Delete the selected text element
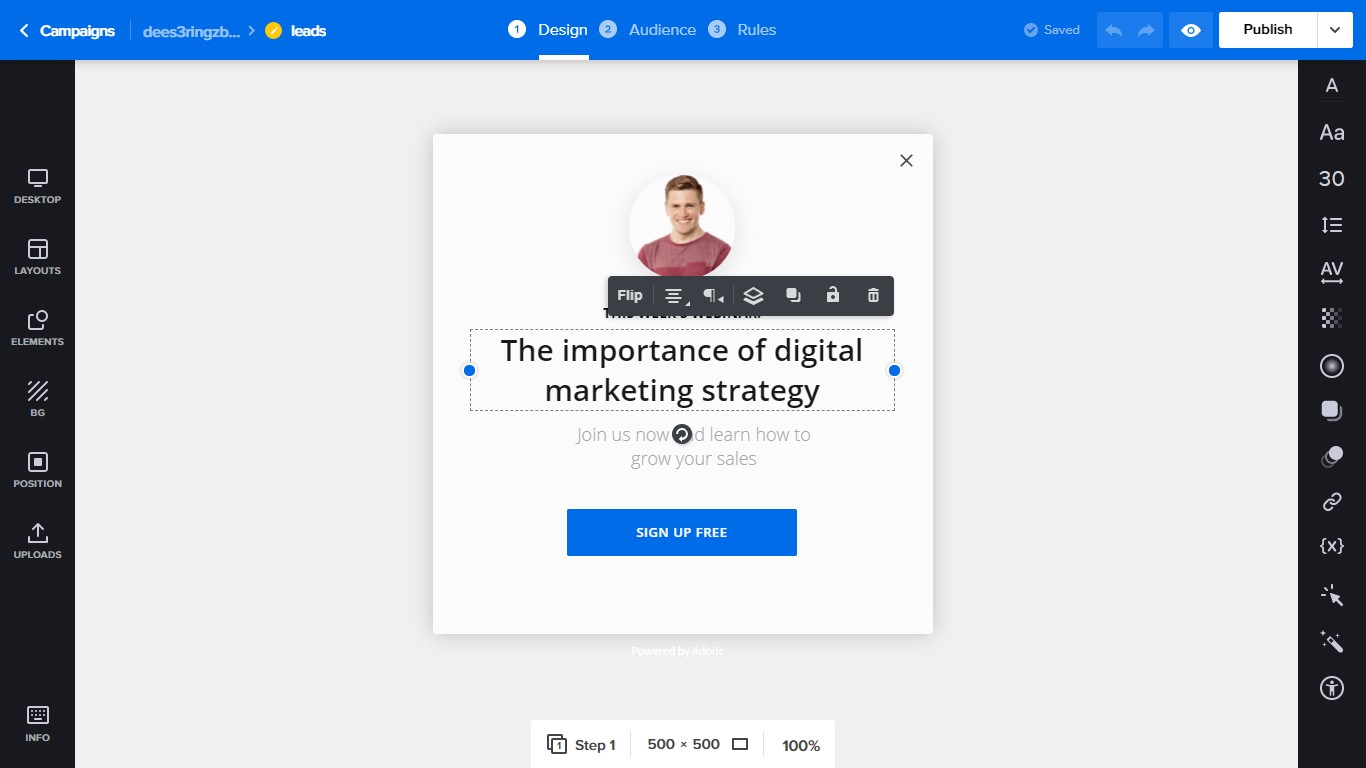 click(x=873, y=296)
